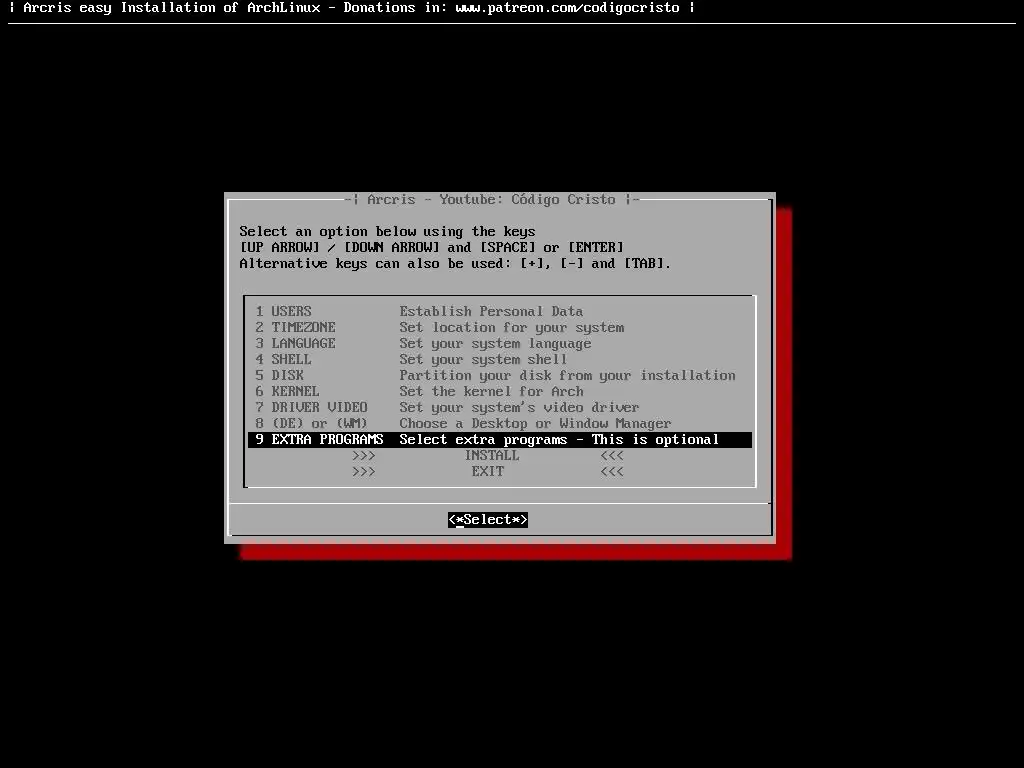Choose the 2 TIMEZONE menu option
The image size is (1024, 768).
pos(500,327)
